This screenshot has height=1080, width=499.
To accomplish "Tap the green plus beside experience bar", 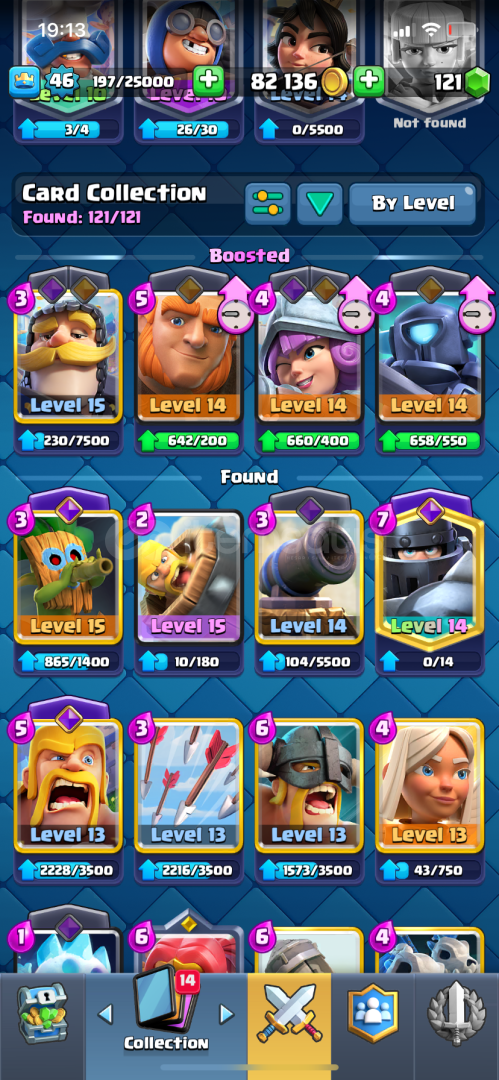I will [x=208, y=83].
